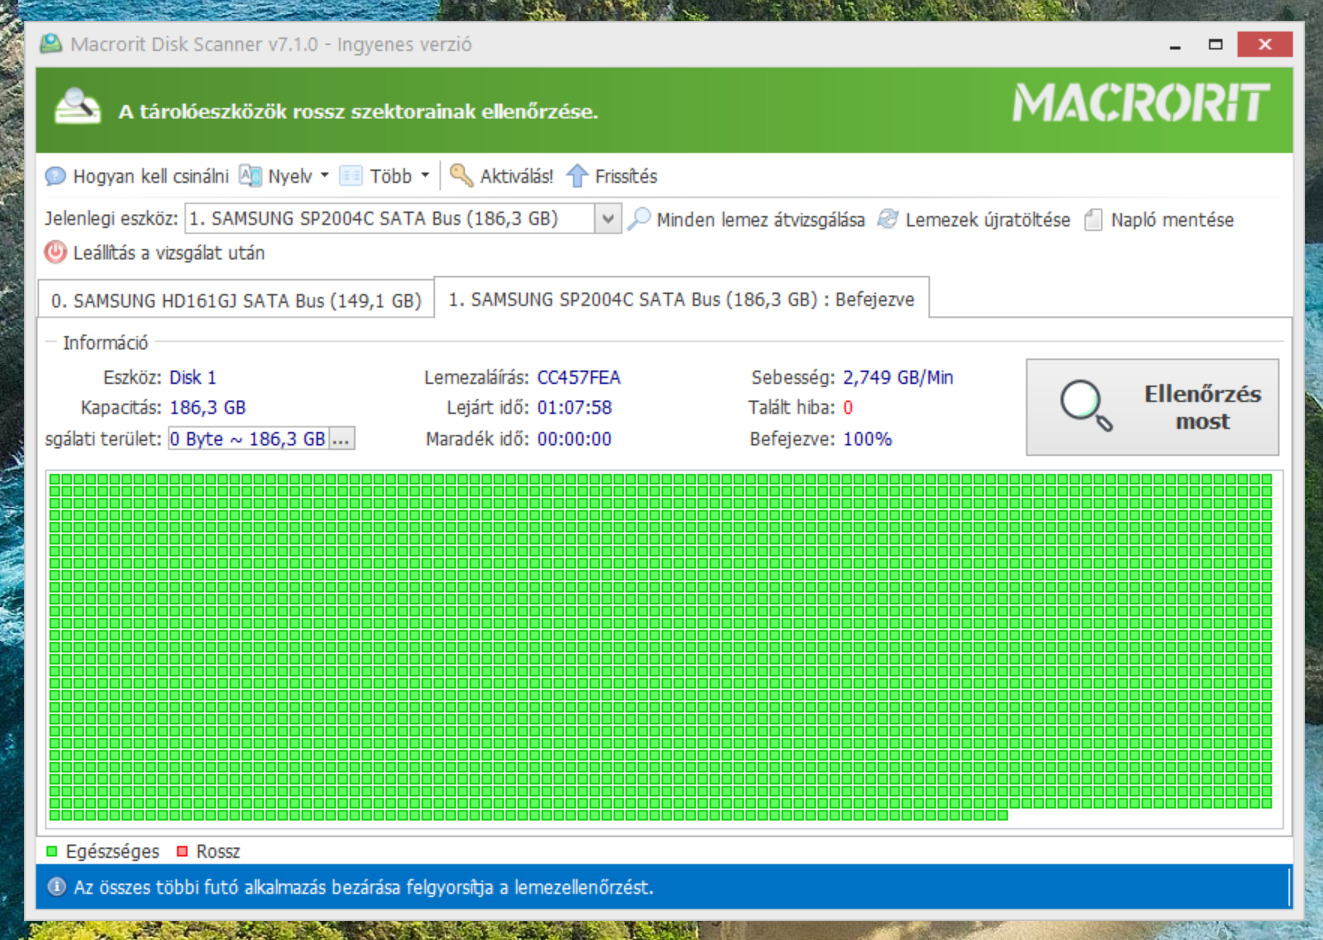1323x940 pixels.
Task: Toggle 'Leállítás a vizsgálat után' power icon
Action: click(x=55, y=252)
